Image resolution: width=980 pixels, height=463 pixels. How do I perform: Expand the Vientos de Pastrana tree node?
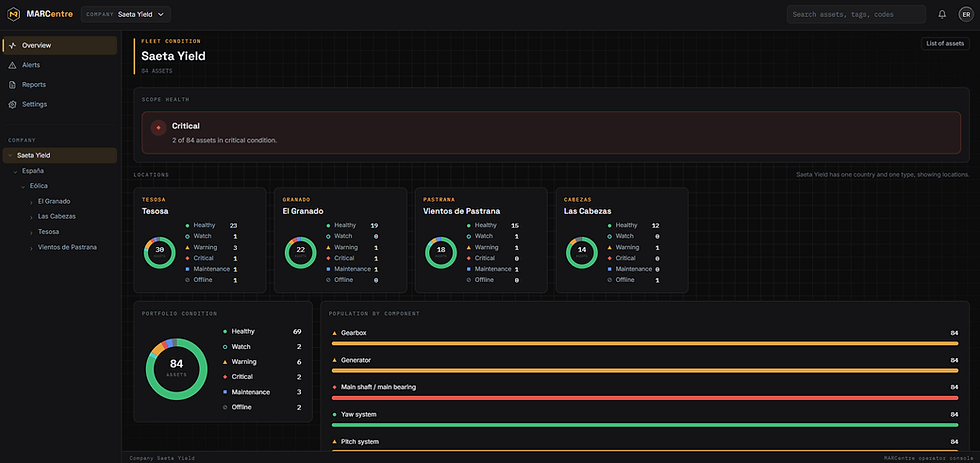[31, 247]
